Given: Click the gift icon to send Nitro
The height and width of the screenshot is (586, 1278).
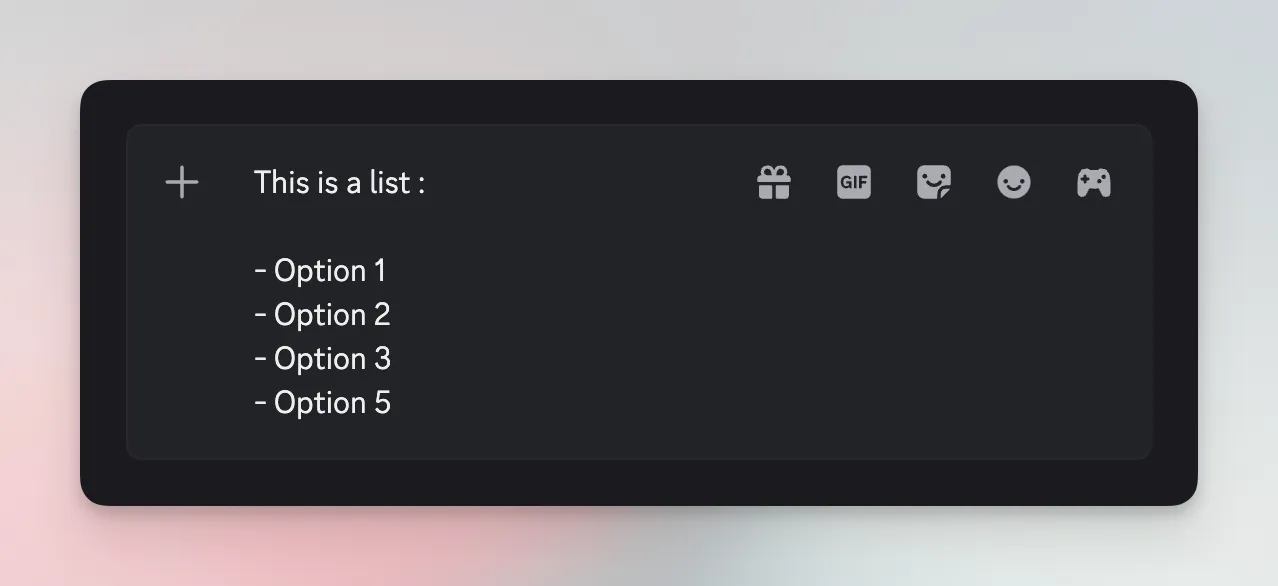Looking at the screenshot, I should [773, 182].
